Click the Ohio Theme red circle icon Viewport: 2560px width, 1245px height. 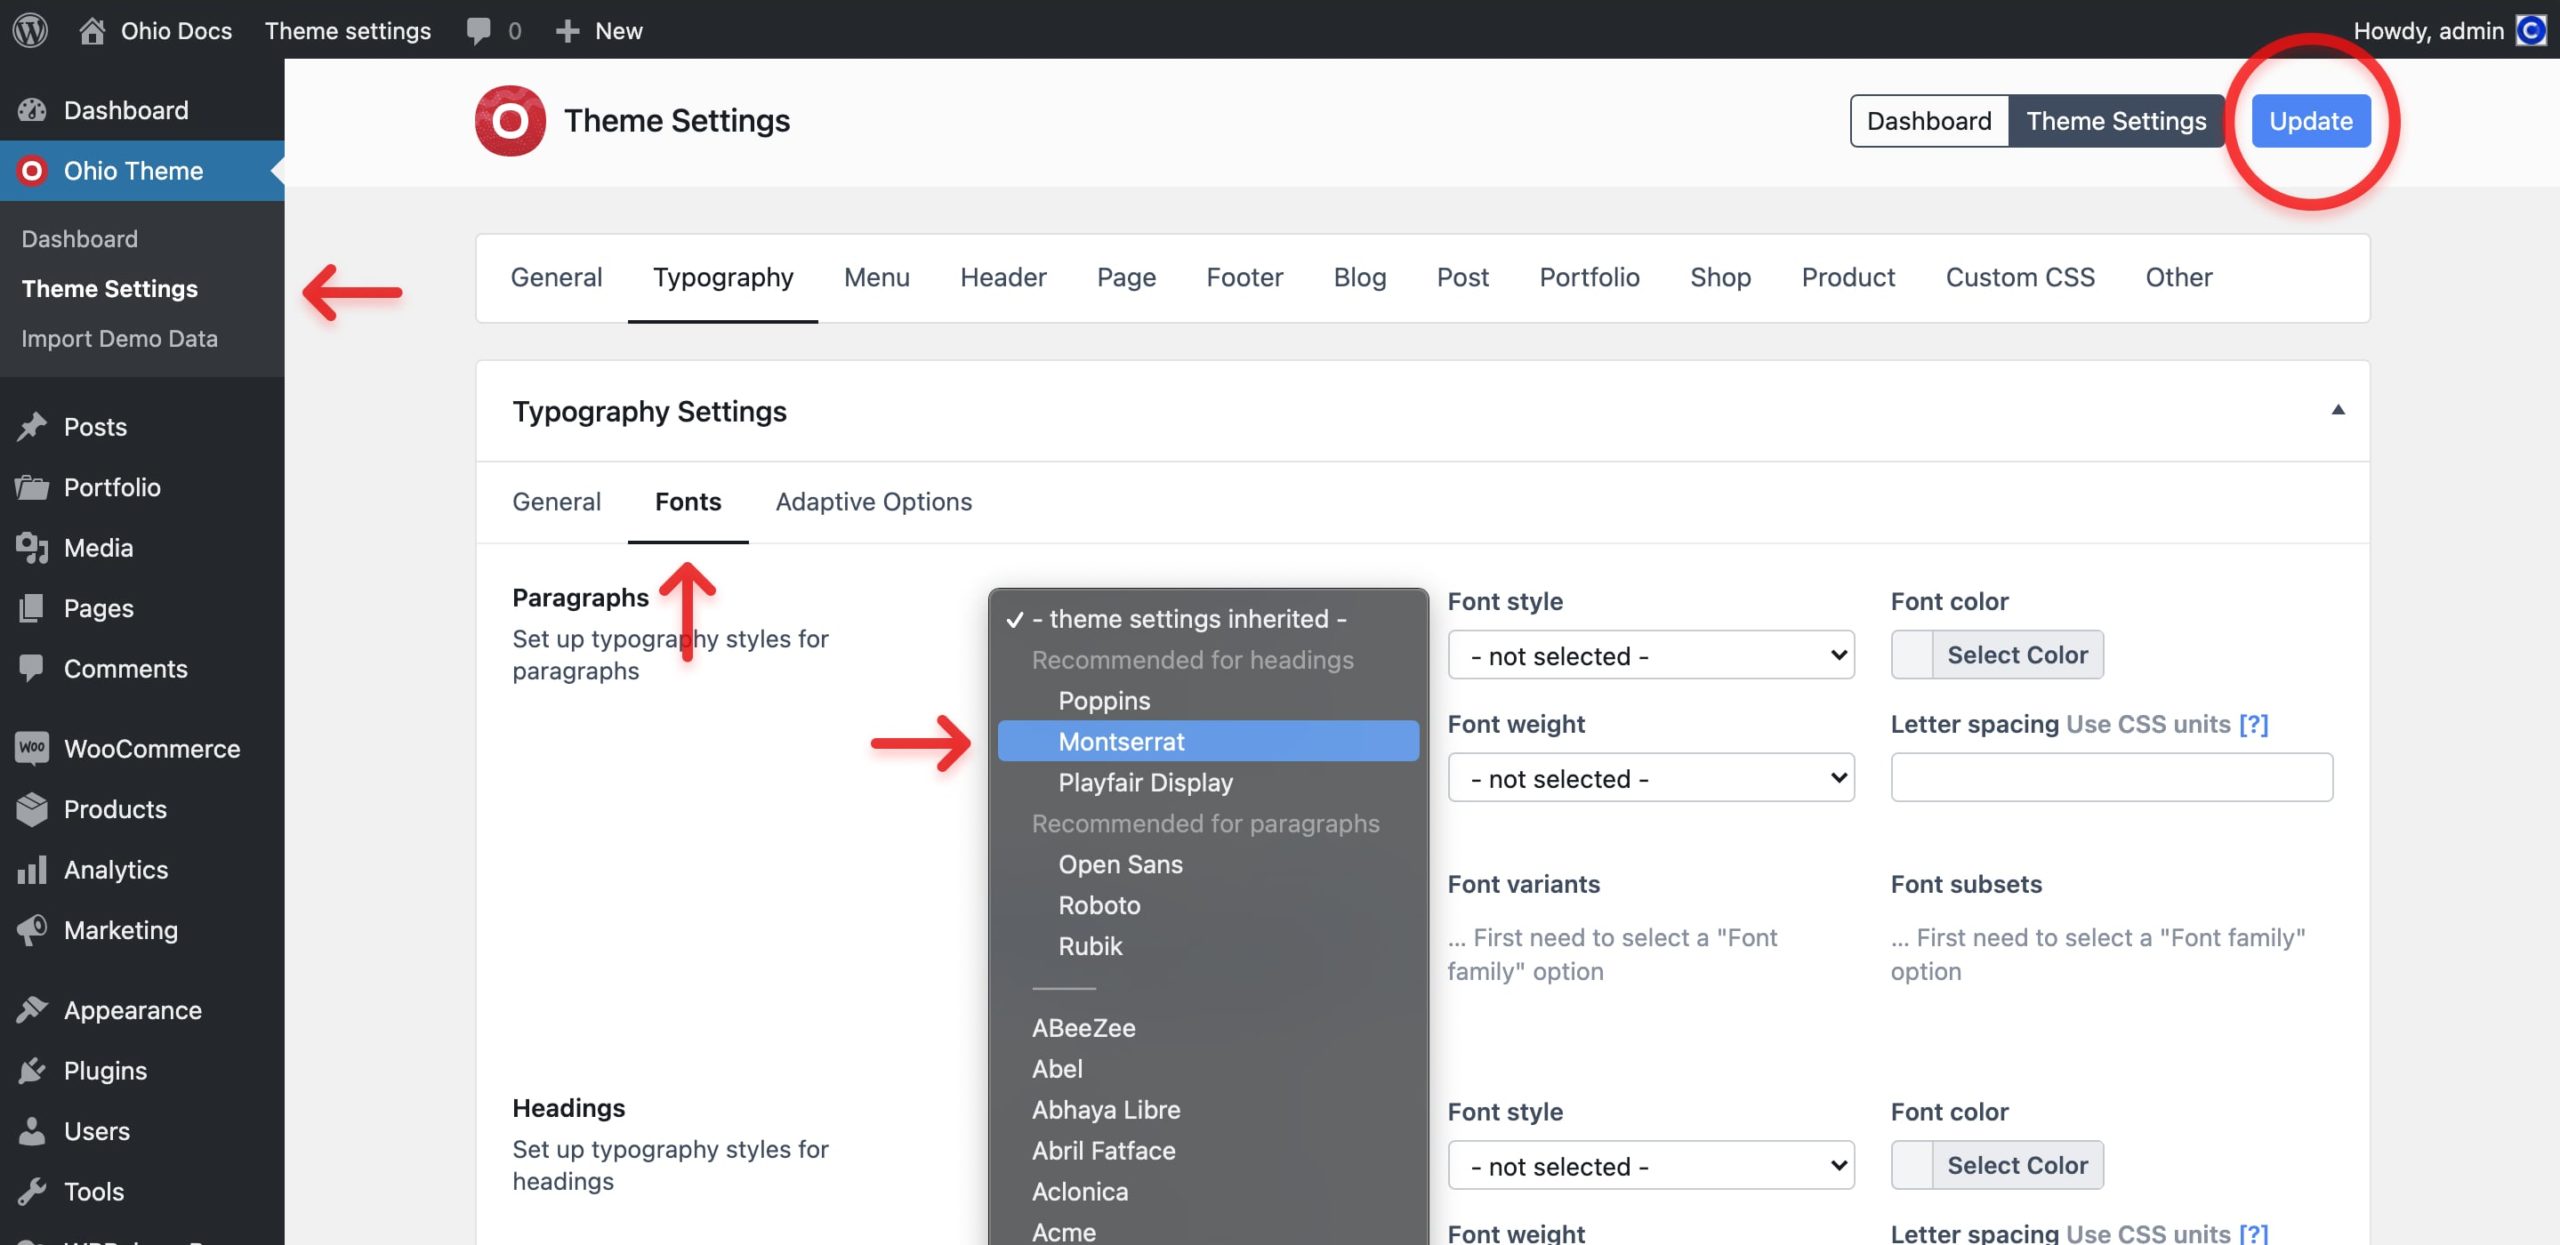point(32,171)
